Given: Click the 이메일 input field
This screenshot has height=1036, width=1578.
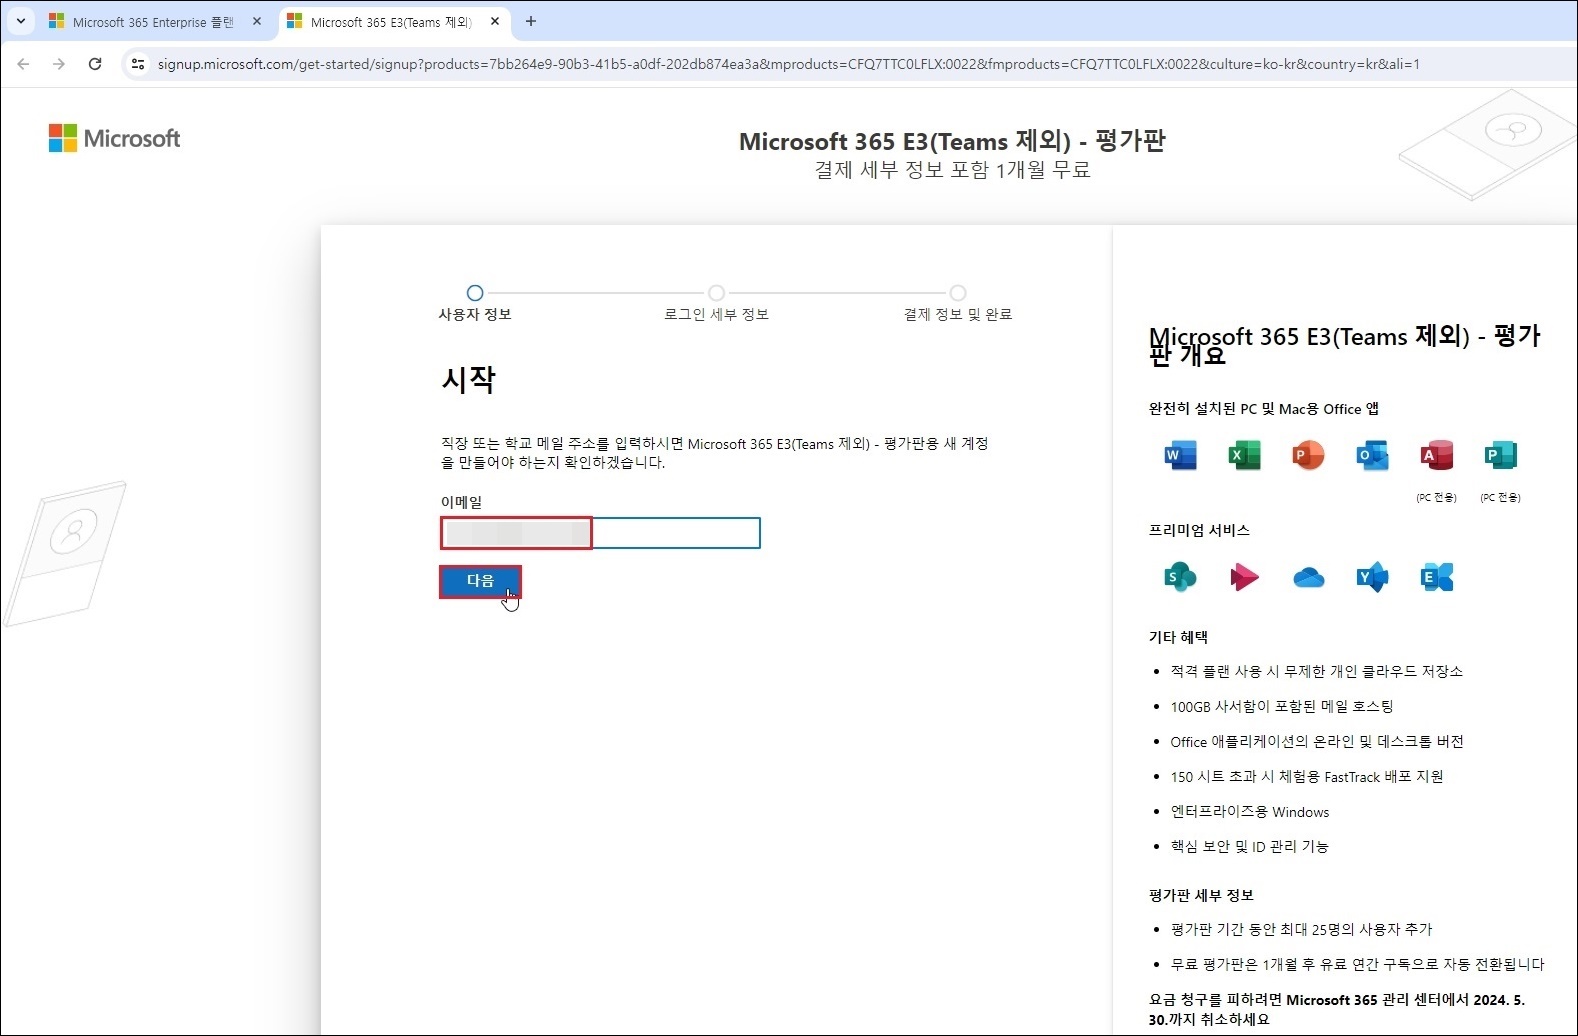Looking at the screenshot, I should click(600, 533).
